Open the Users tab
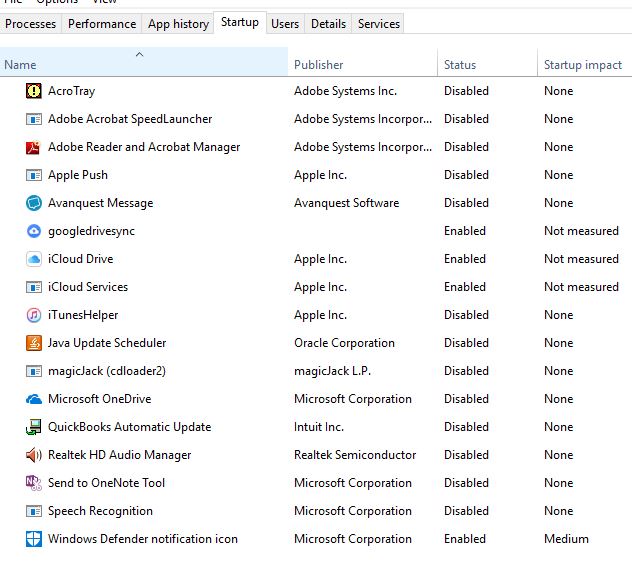Image resolution: width=632 pixels, height=564 pixels. [x=285, y=24]
